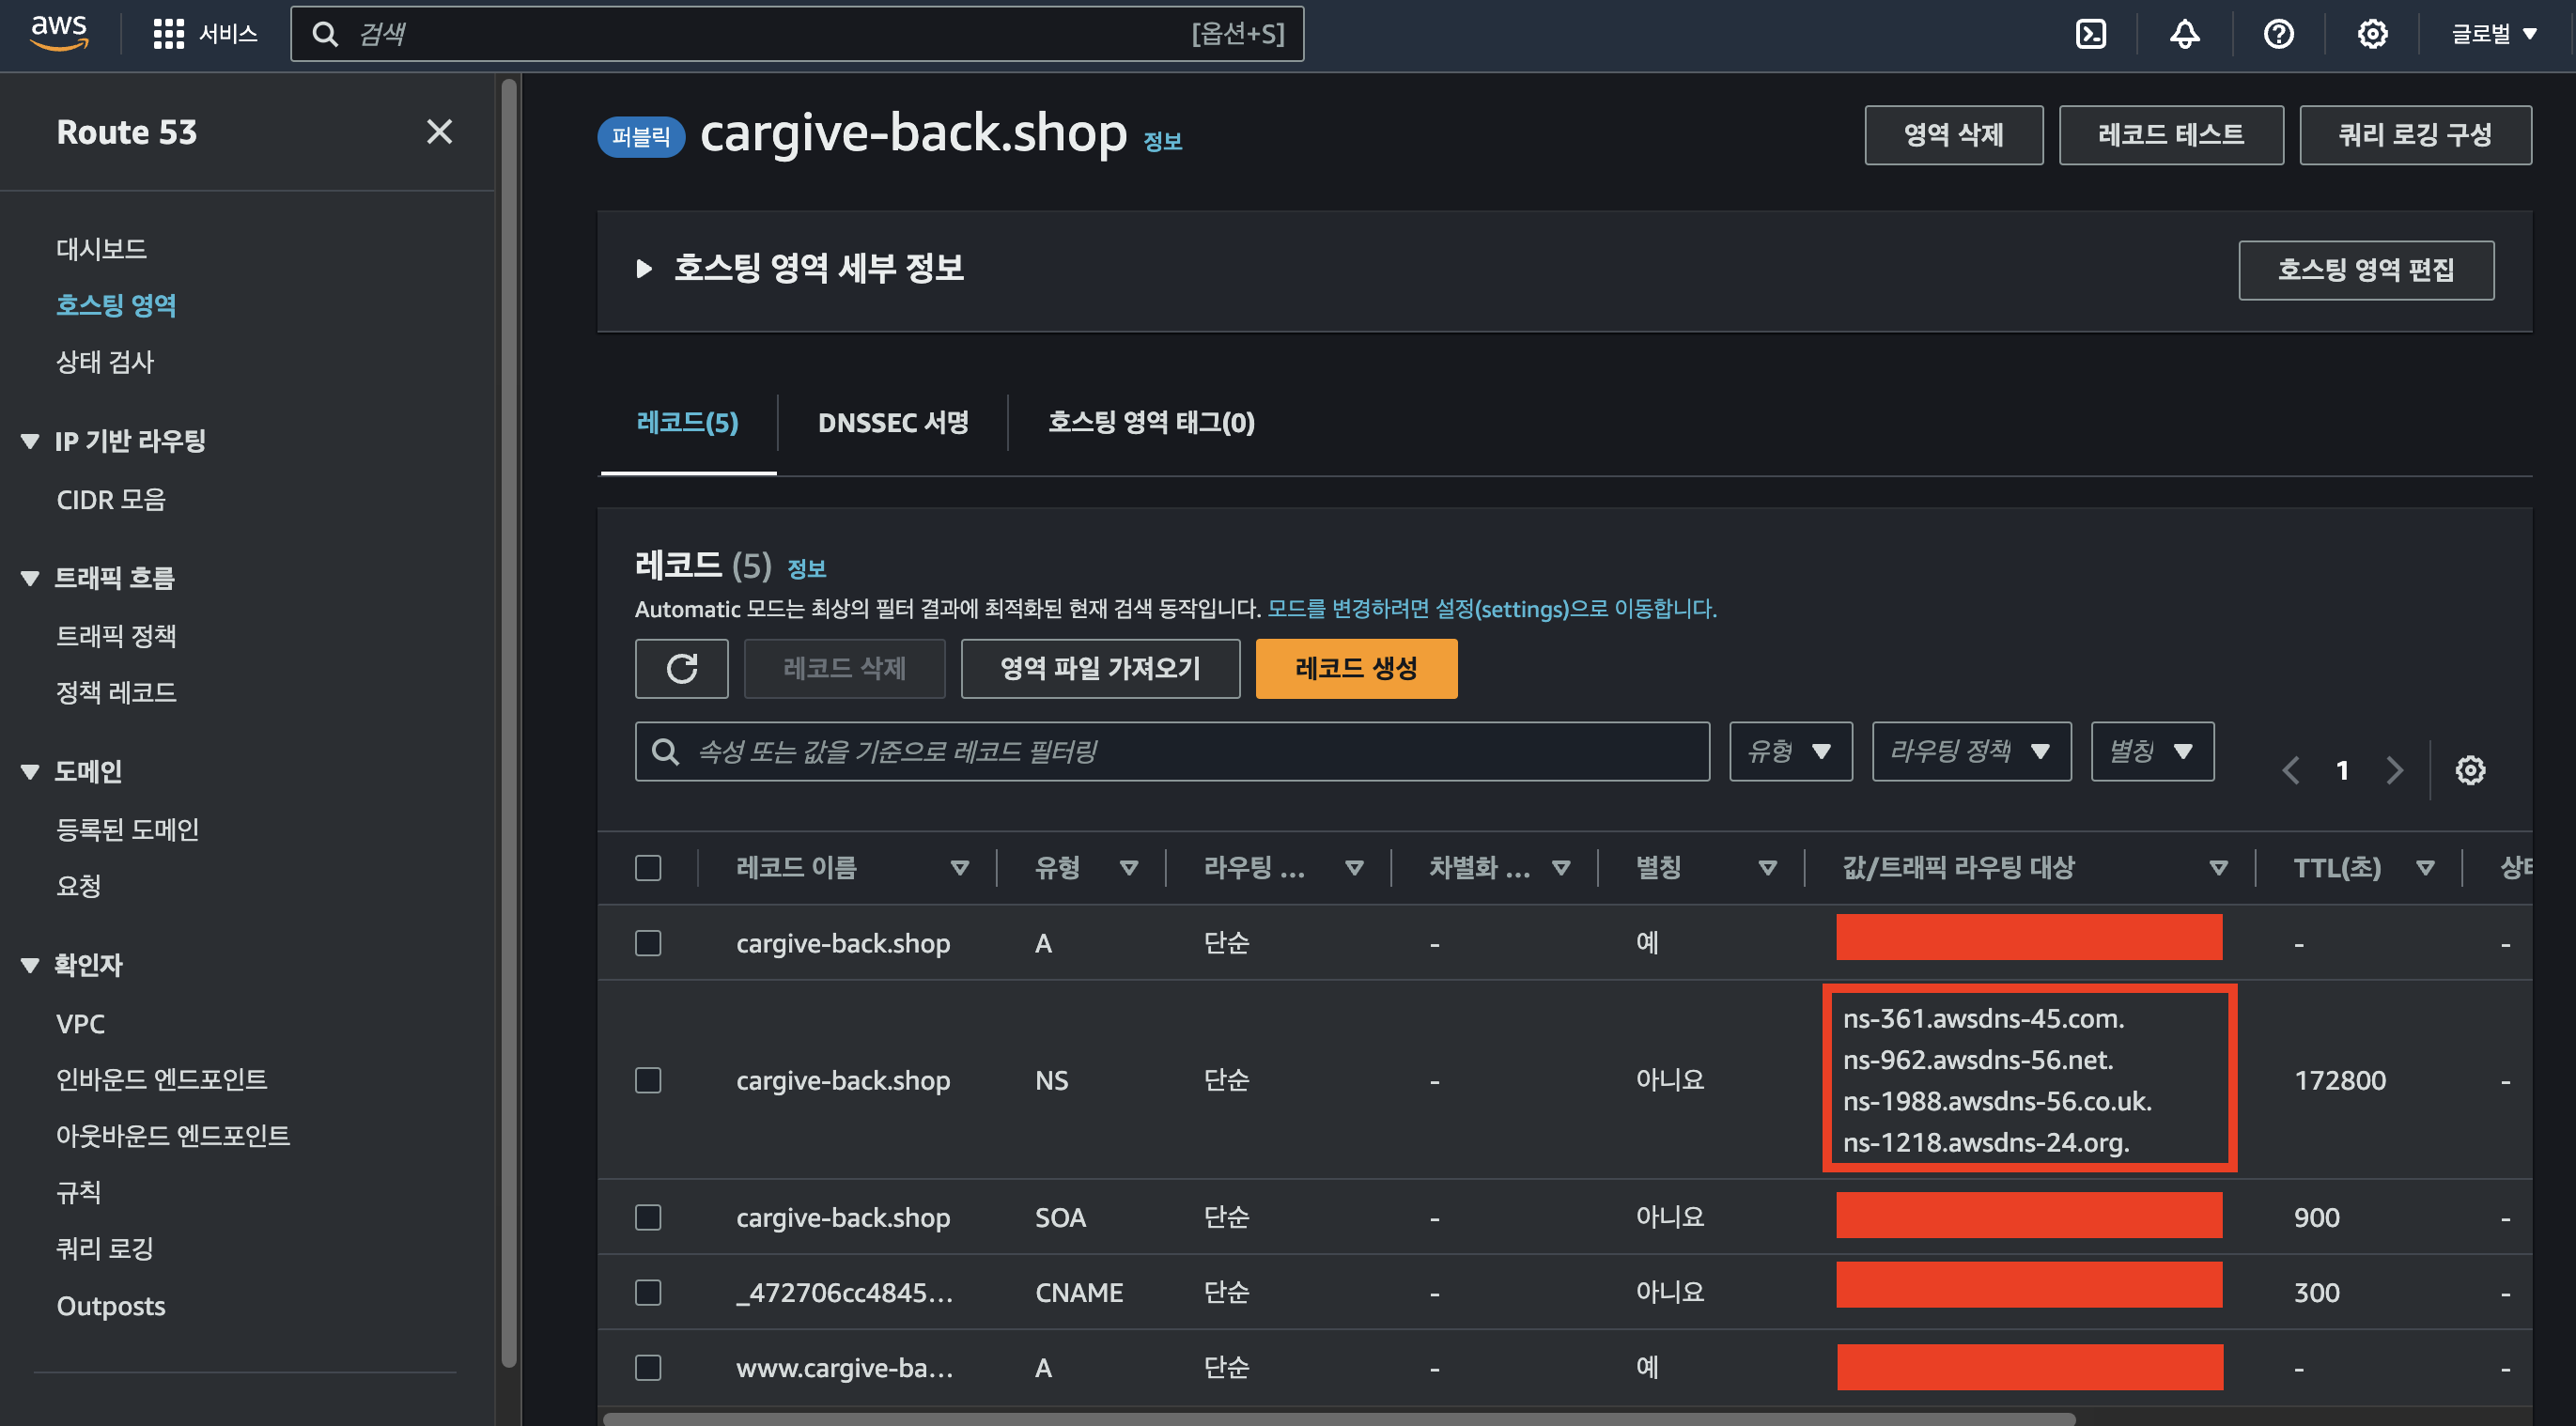Open 트래픽 정책 in sidebar
The height and width of the screenshot is (1426, 2576).
[116, 635]
